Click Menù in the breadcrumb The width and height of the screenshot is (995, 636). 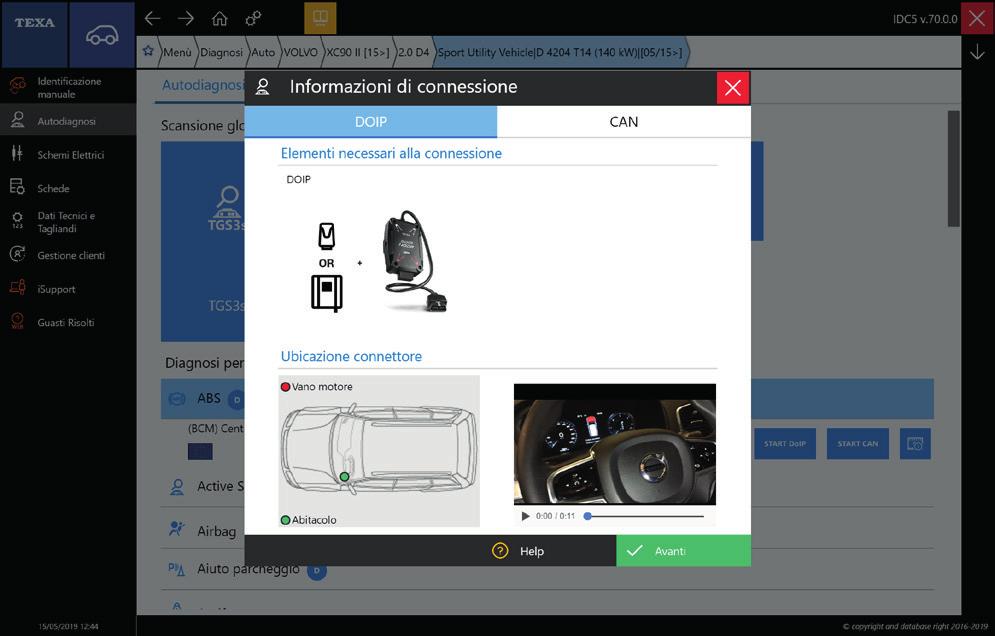(177, 52)
